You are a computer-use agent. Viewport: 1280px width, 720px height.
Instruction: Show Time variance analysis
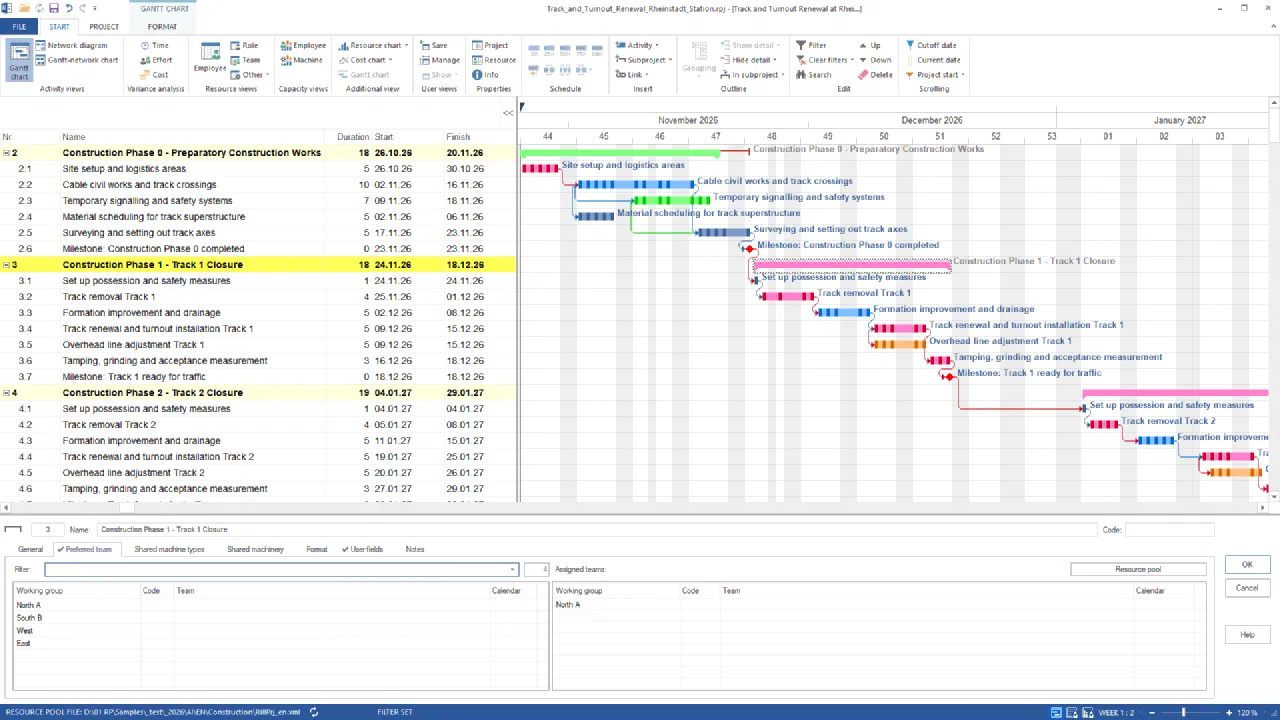point(154,45)
